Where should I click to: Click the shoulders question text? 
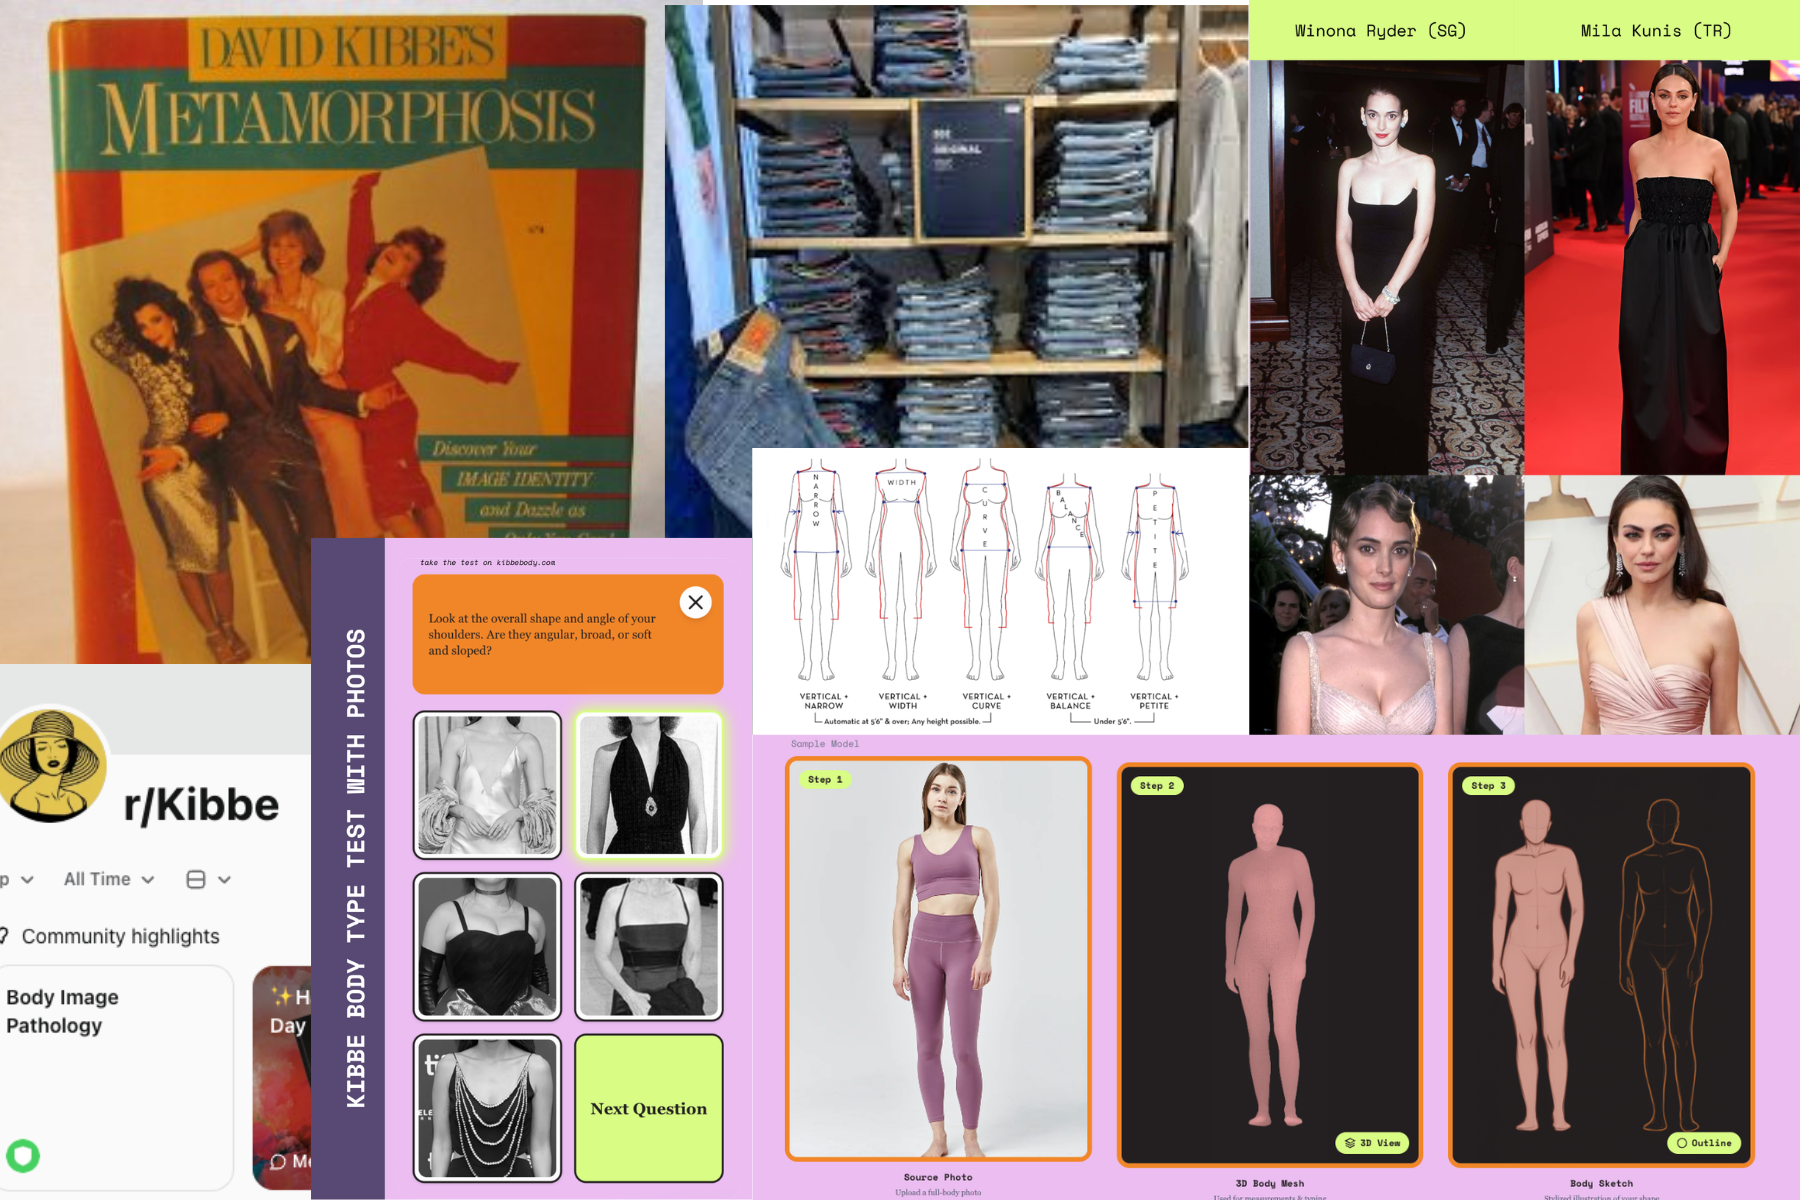pos(542,634)
